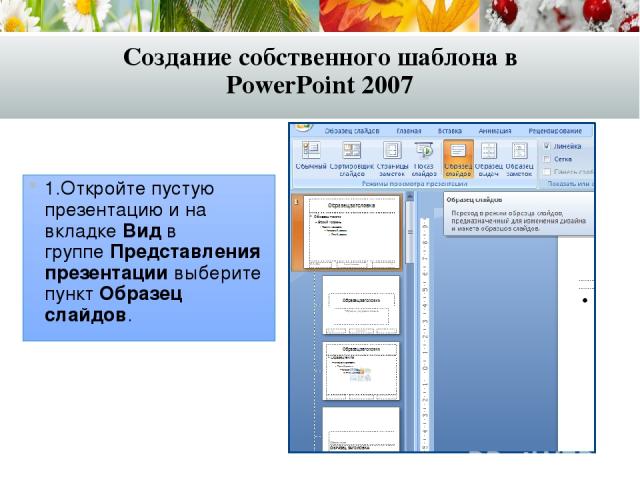
Task: Open the Главная ribbon tab
Action: pos(409,131)
